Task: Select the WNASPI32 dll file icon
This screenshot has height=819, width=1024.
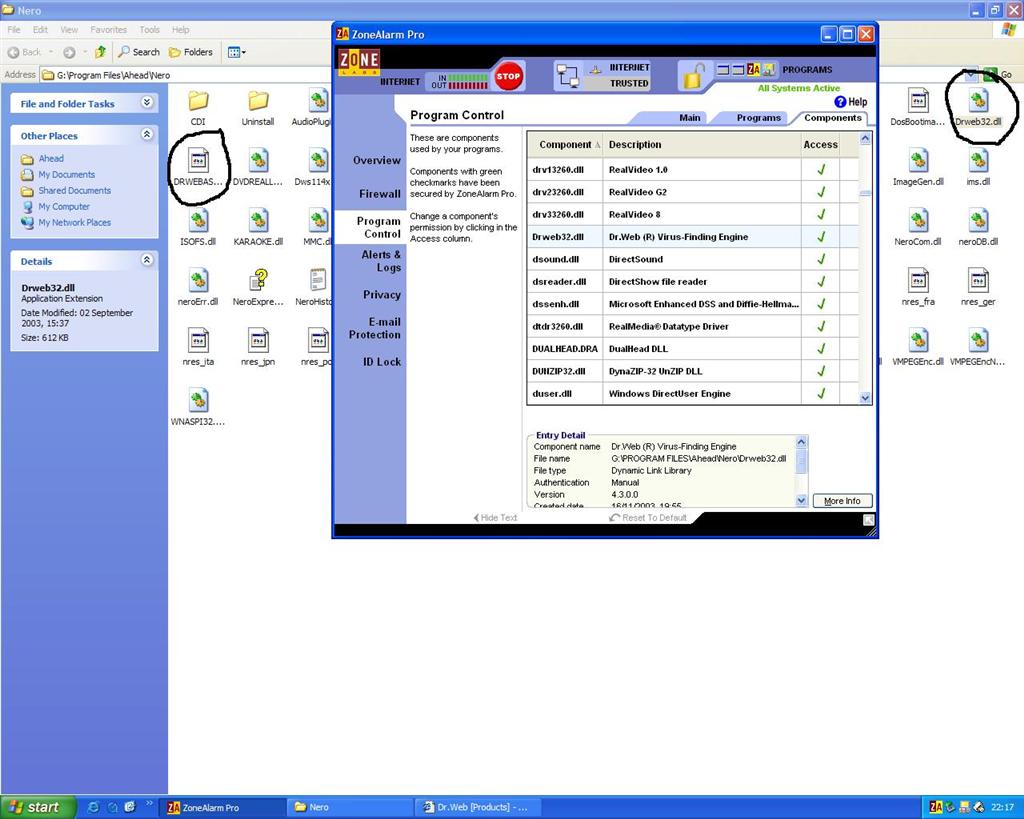Action: click(x=198, y=401)
